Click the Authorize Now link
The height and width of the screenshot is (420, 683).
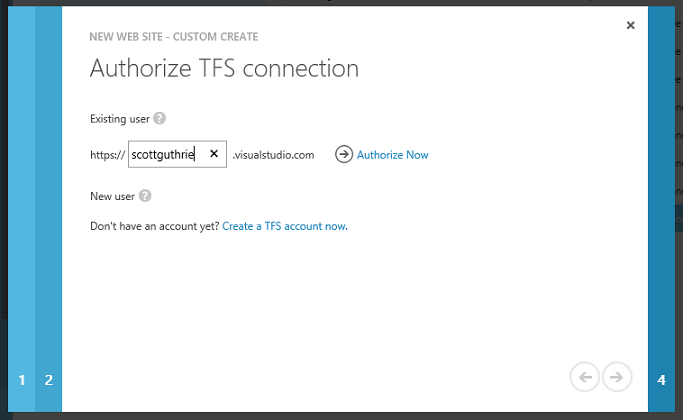(392, 155)
